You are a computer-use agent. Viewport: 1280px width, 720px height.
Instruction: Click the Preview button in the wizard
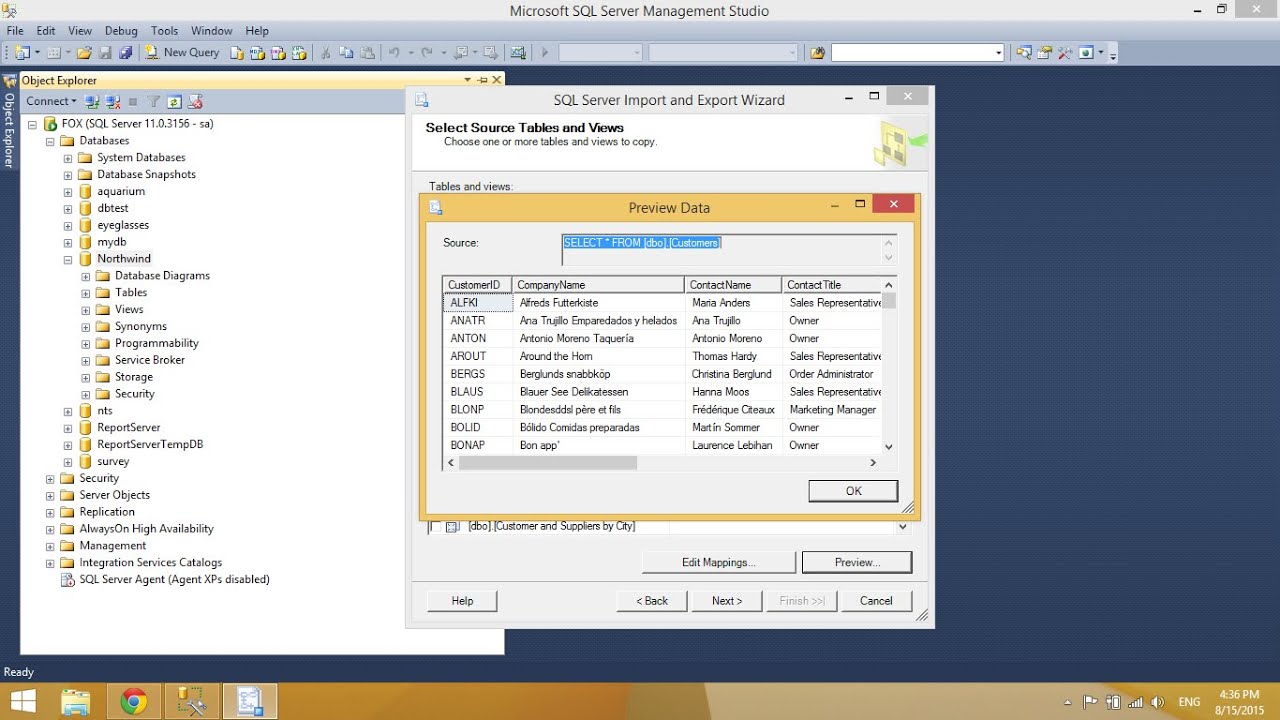pyautogui.click(x=857, y=562)
